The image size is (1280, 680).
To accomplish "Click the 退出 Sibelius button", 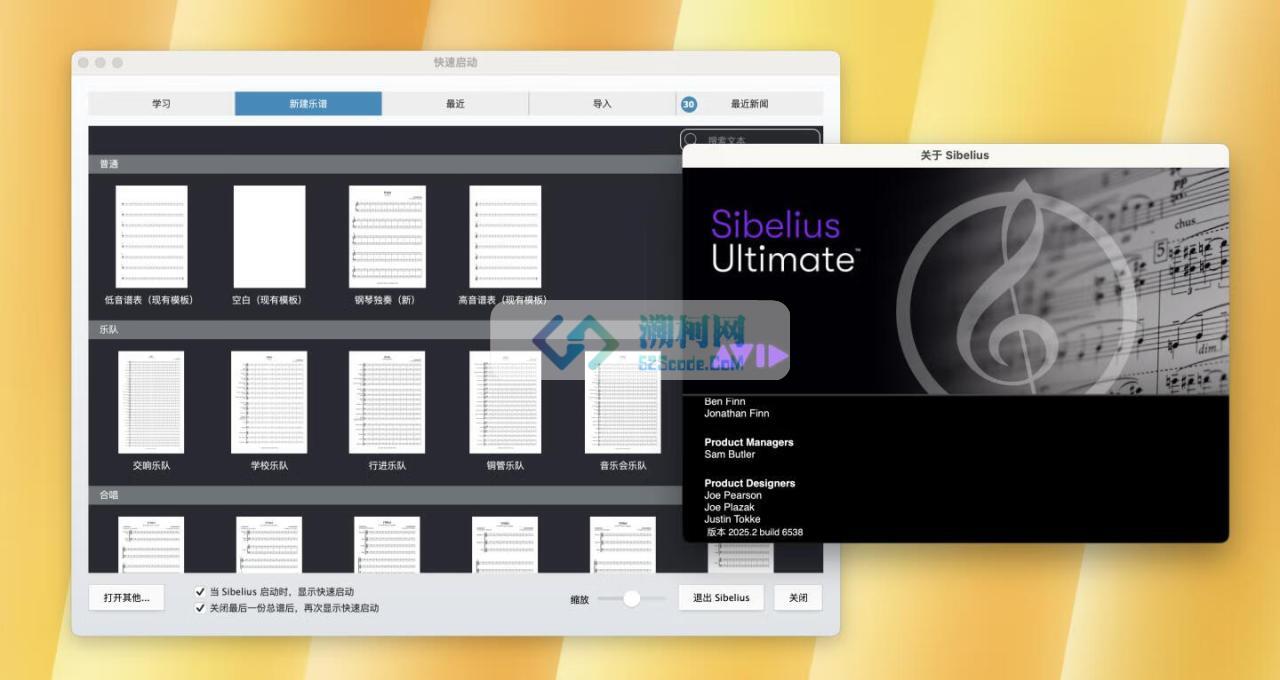I will 721,598.
